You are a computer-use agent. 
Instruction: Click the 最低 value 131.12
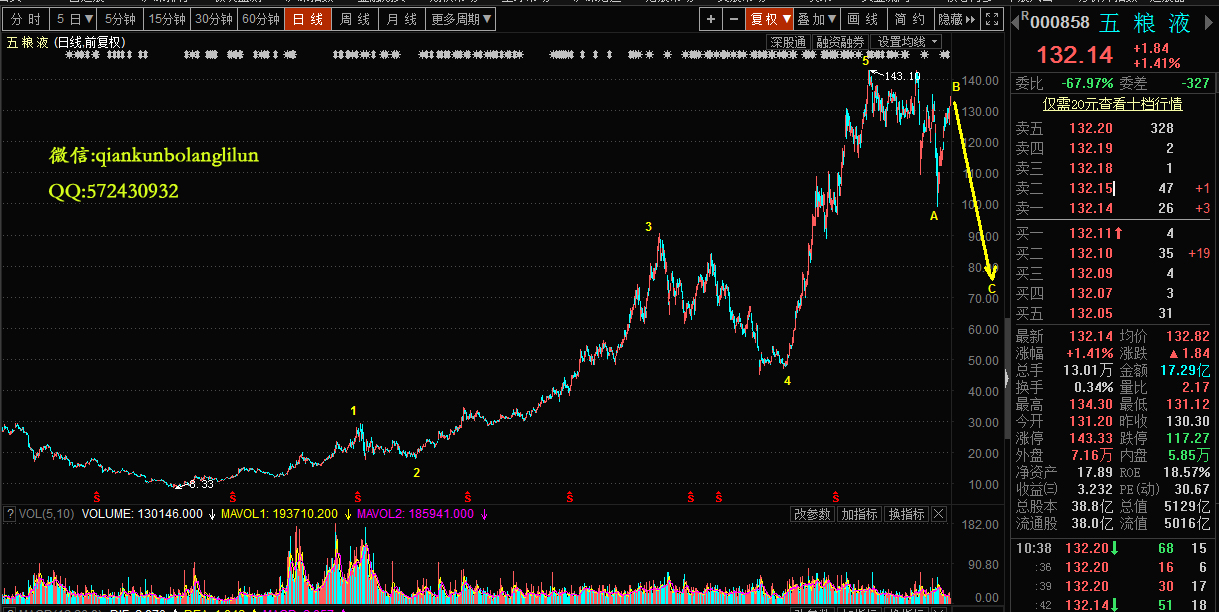pyautogui.click(x=1187, y=404)
